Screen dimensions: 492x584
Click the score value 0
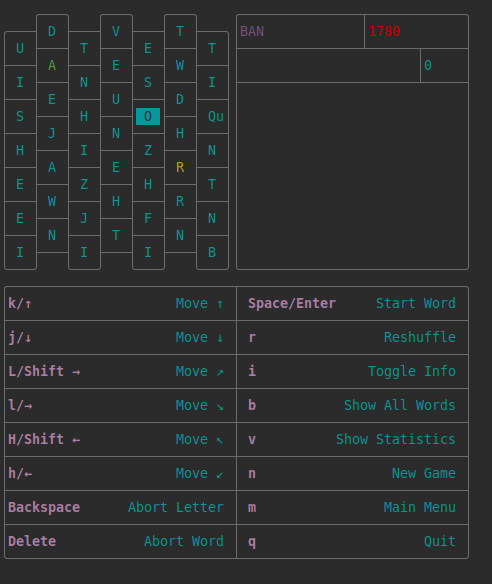click(428, 66)
